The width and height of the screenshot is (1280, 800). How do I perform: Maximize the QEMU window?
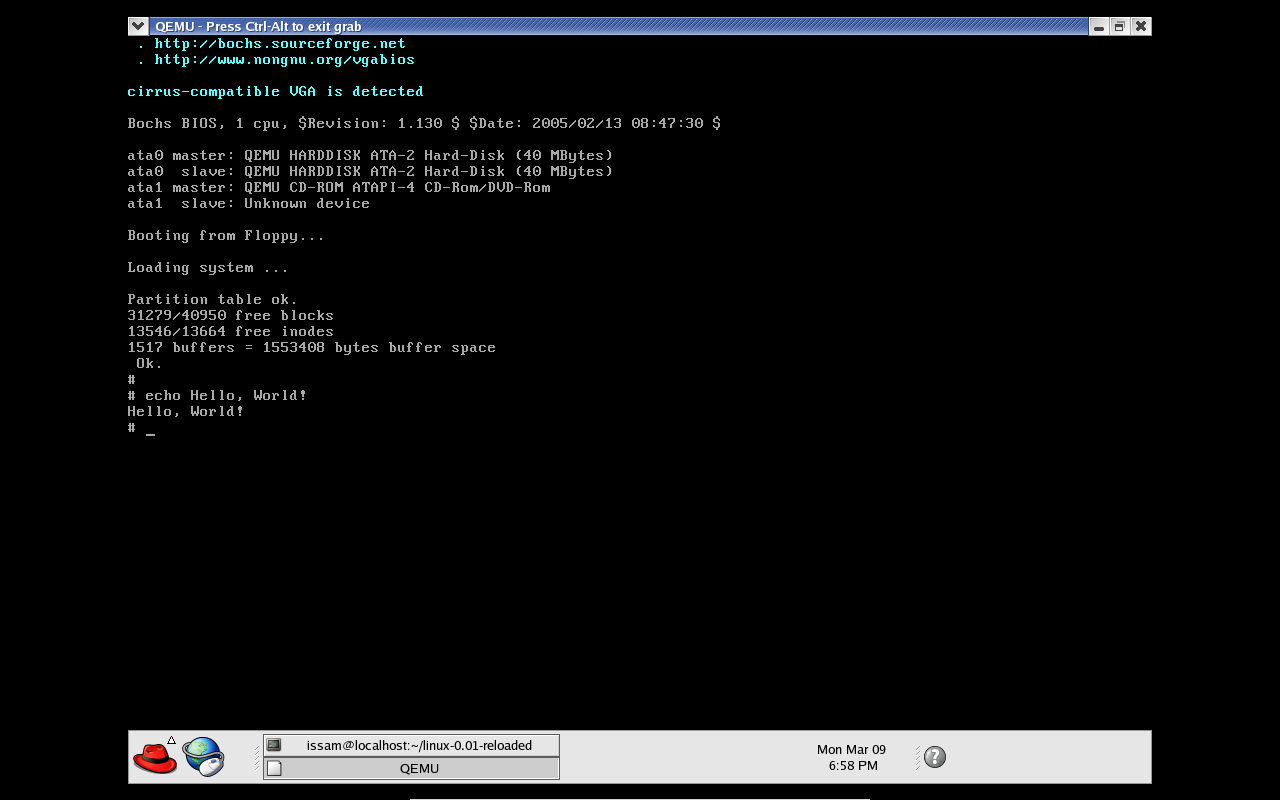tap(1120, 26)
